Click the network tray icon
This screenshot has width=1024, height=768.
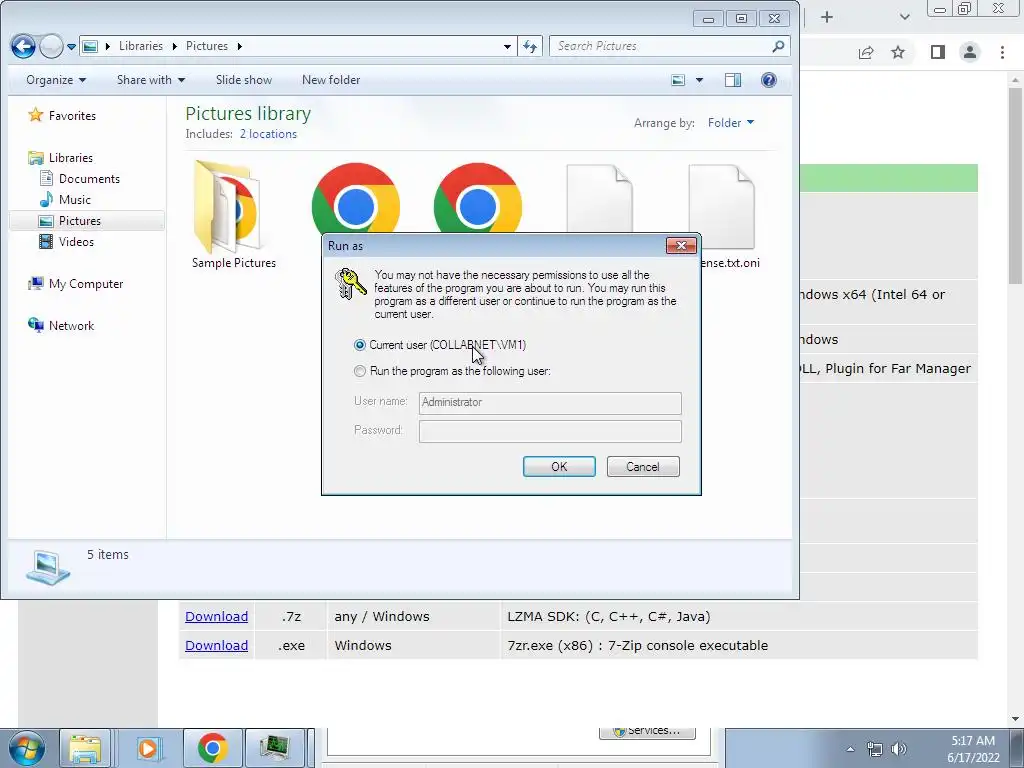click(x=874, y=749)
